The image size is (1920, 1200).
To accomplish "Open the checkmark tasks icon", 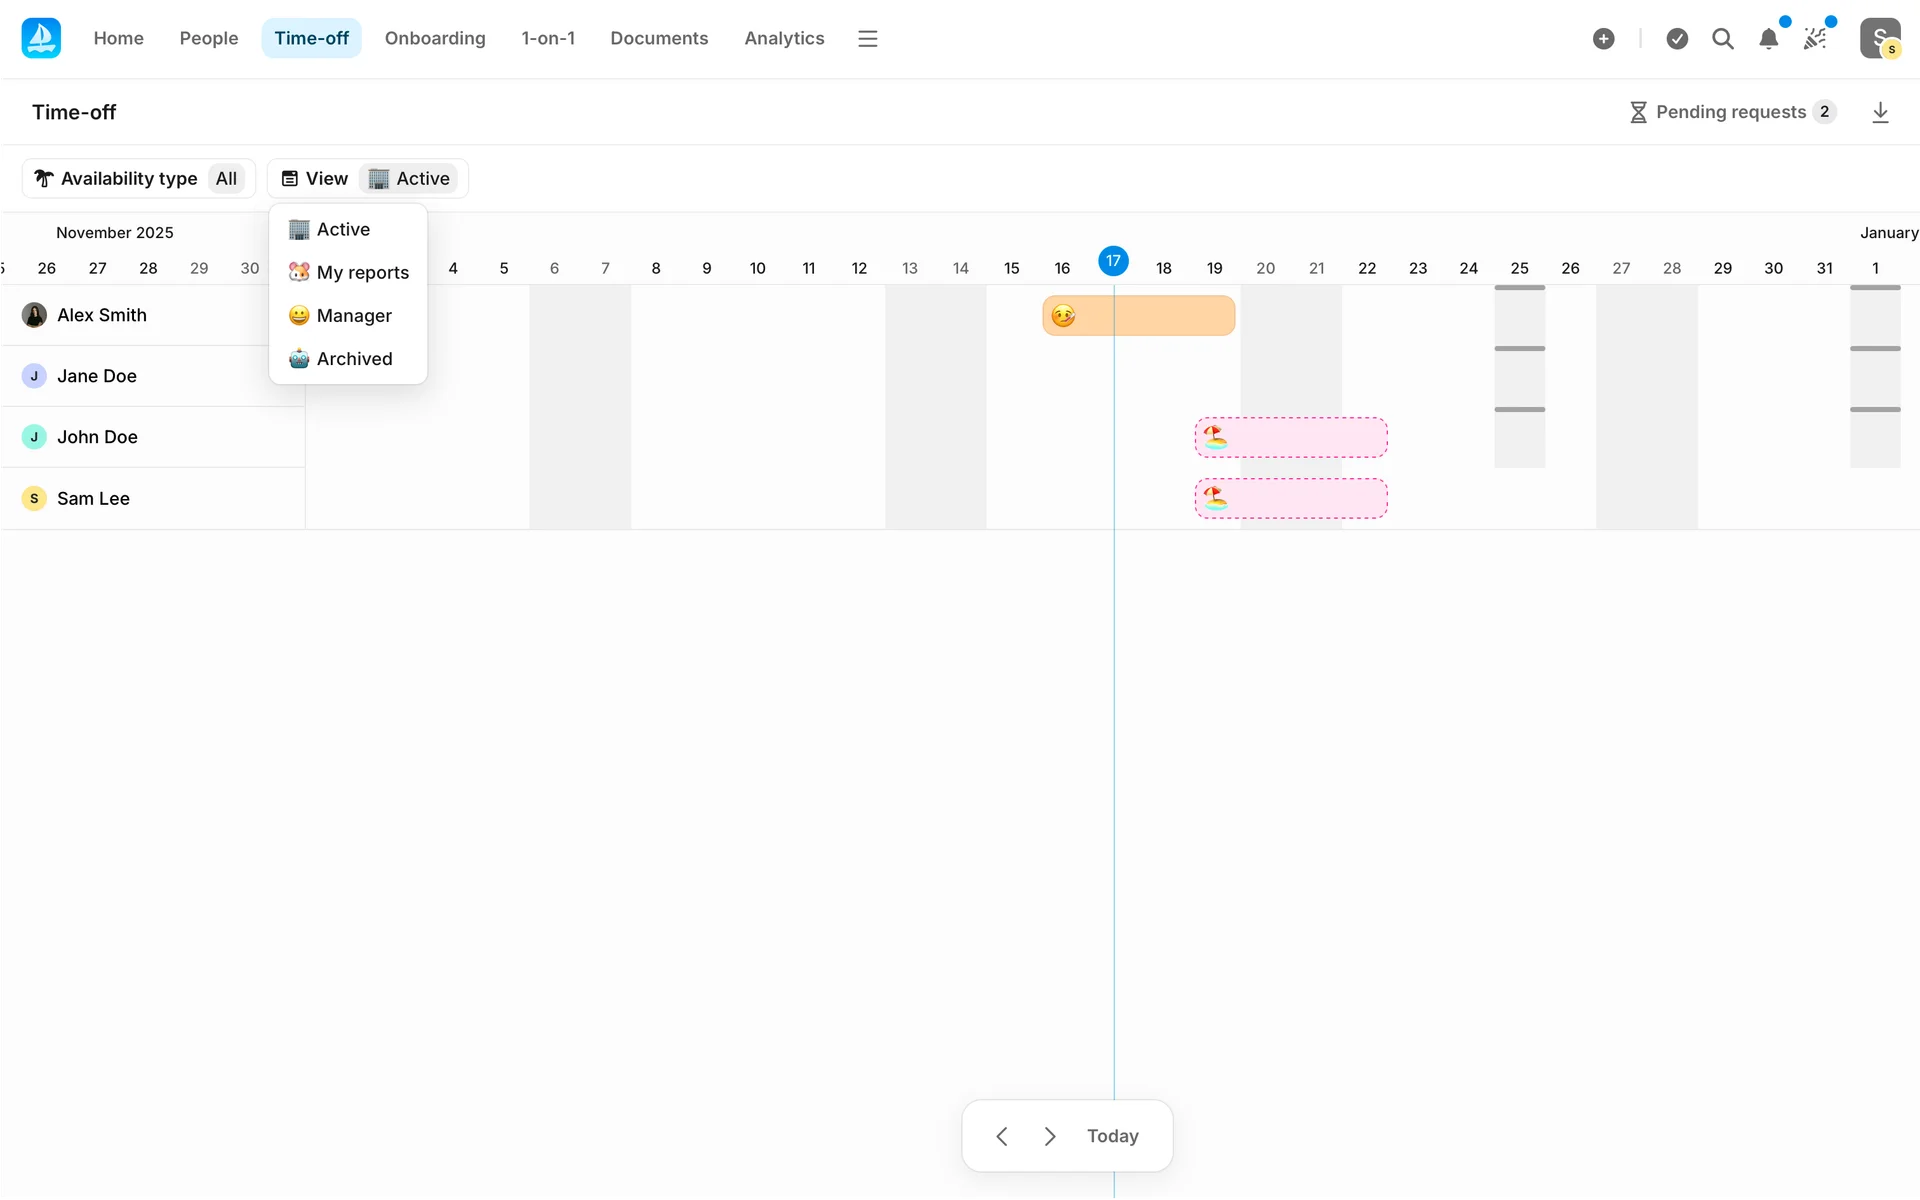I will click(1677, 39).
